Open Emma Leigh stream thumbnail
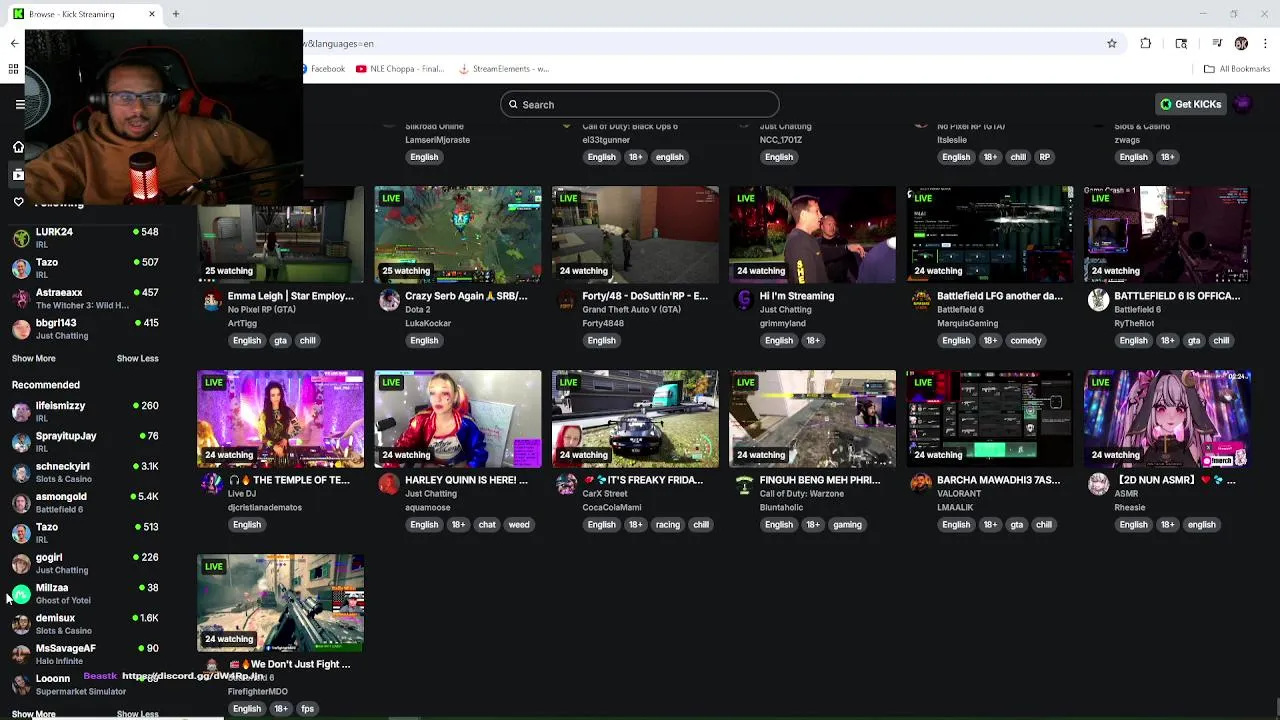This screenshot has height=720, width=1280. [x=281, y=235]
